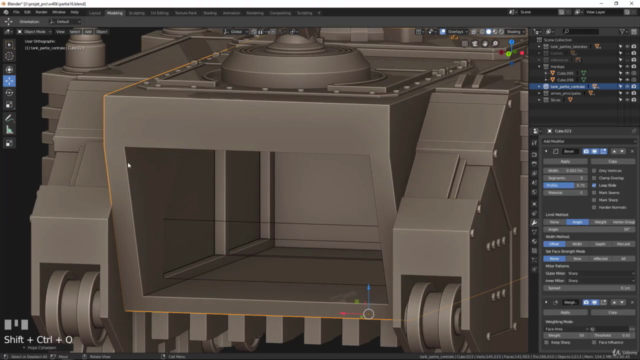Open the Object Data properties tab

point(534,232)
